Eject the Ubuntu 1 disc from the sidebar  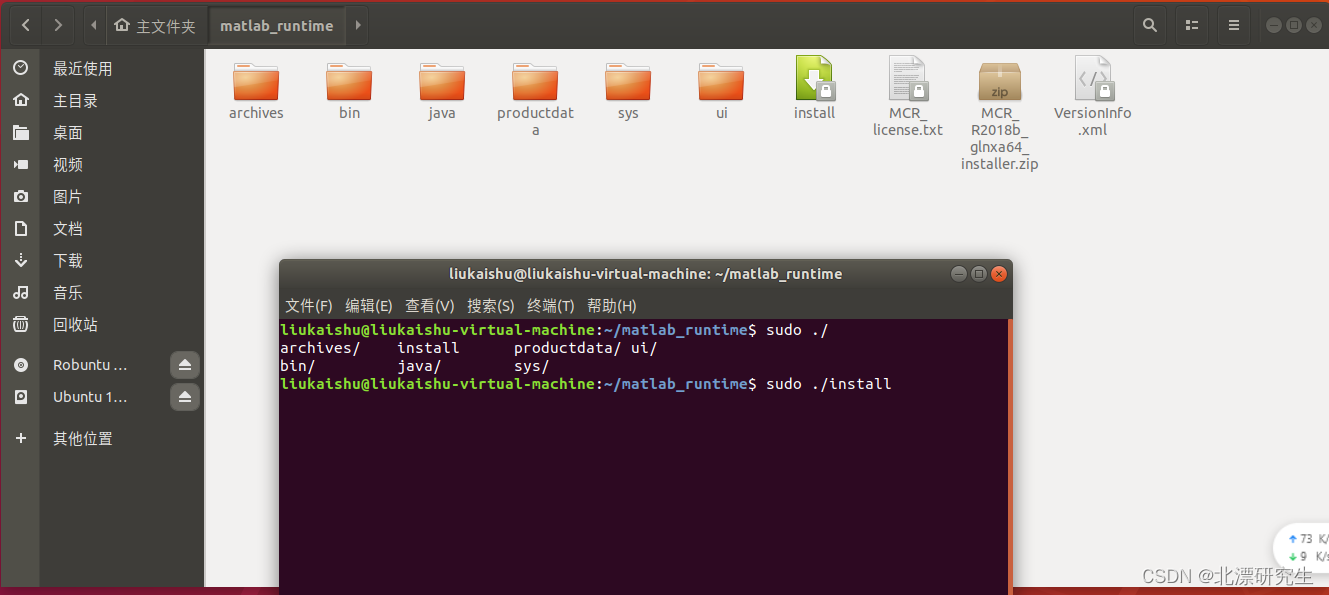pos(184,397)
